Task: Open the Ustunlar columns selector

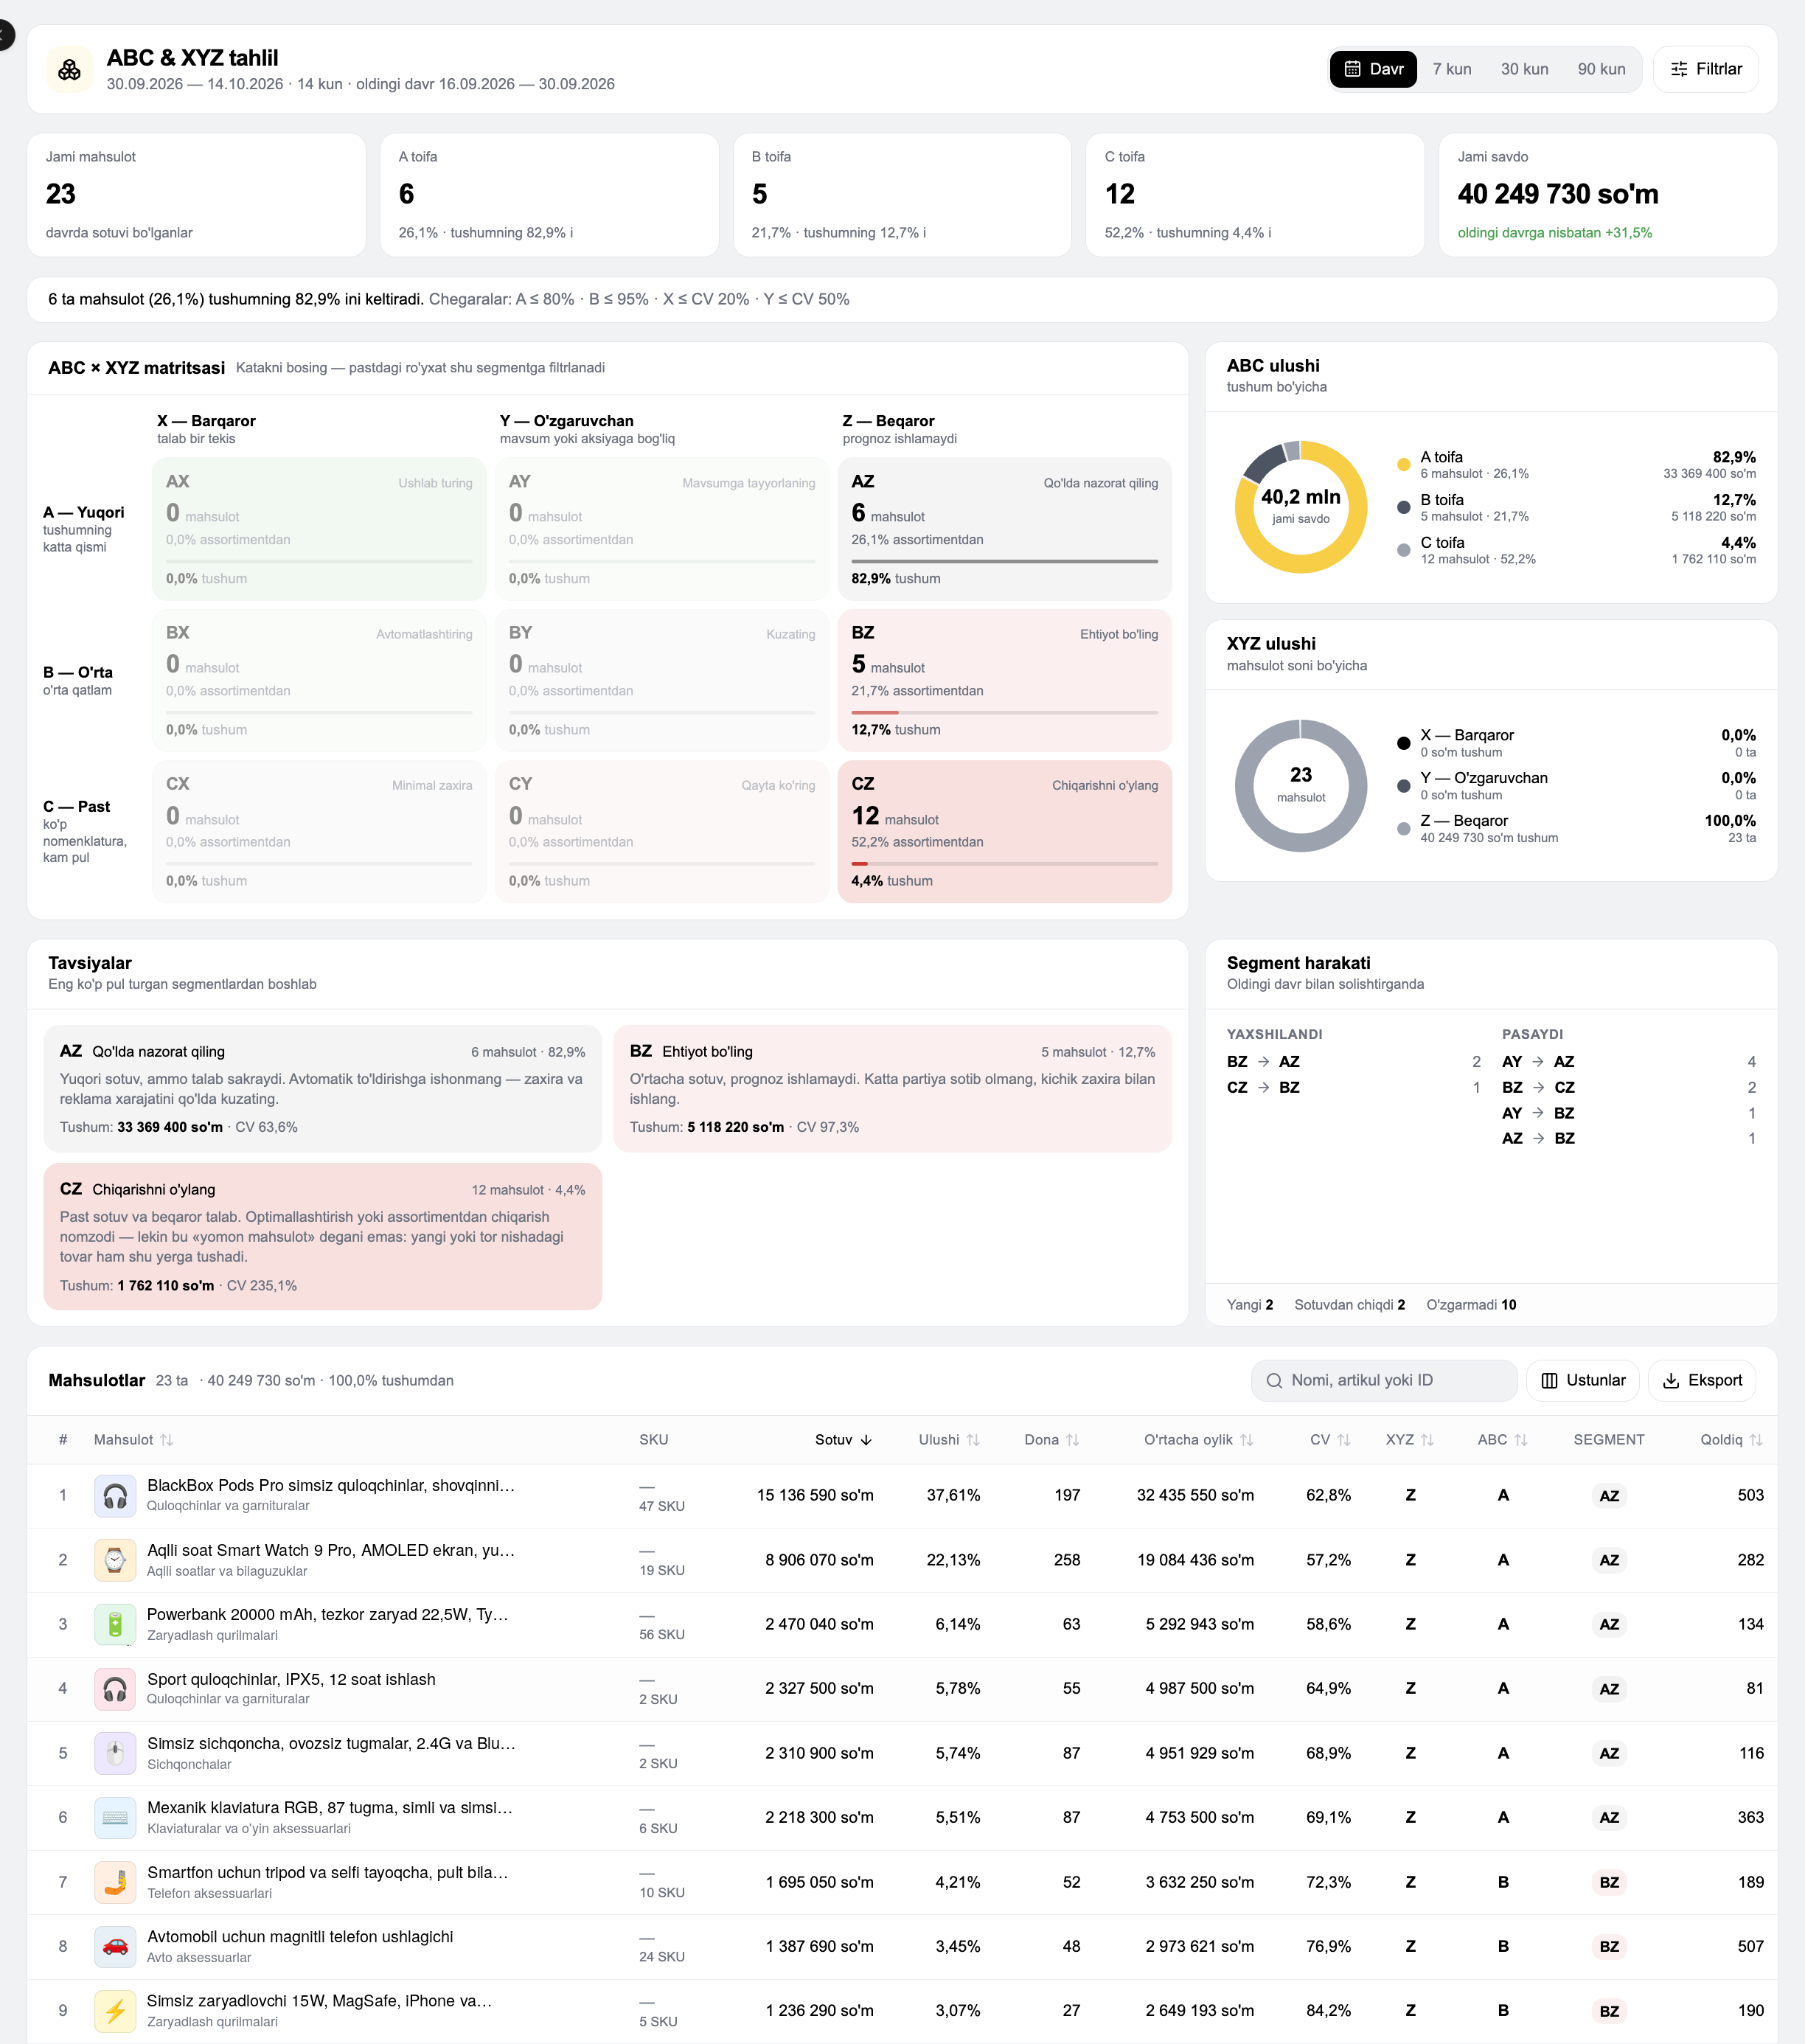Action: tap(1583, 1380)
